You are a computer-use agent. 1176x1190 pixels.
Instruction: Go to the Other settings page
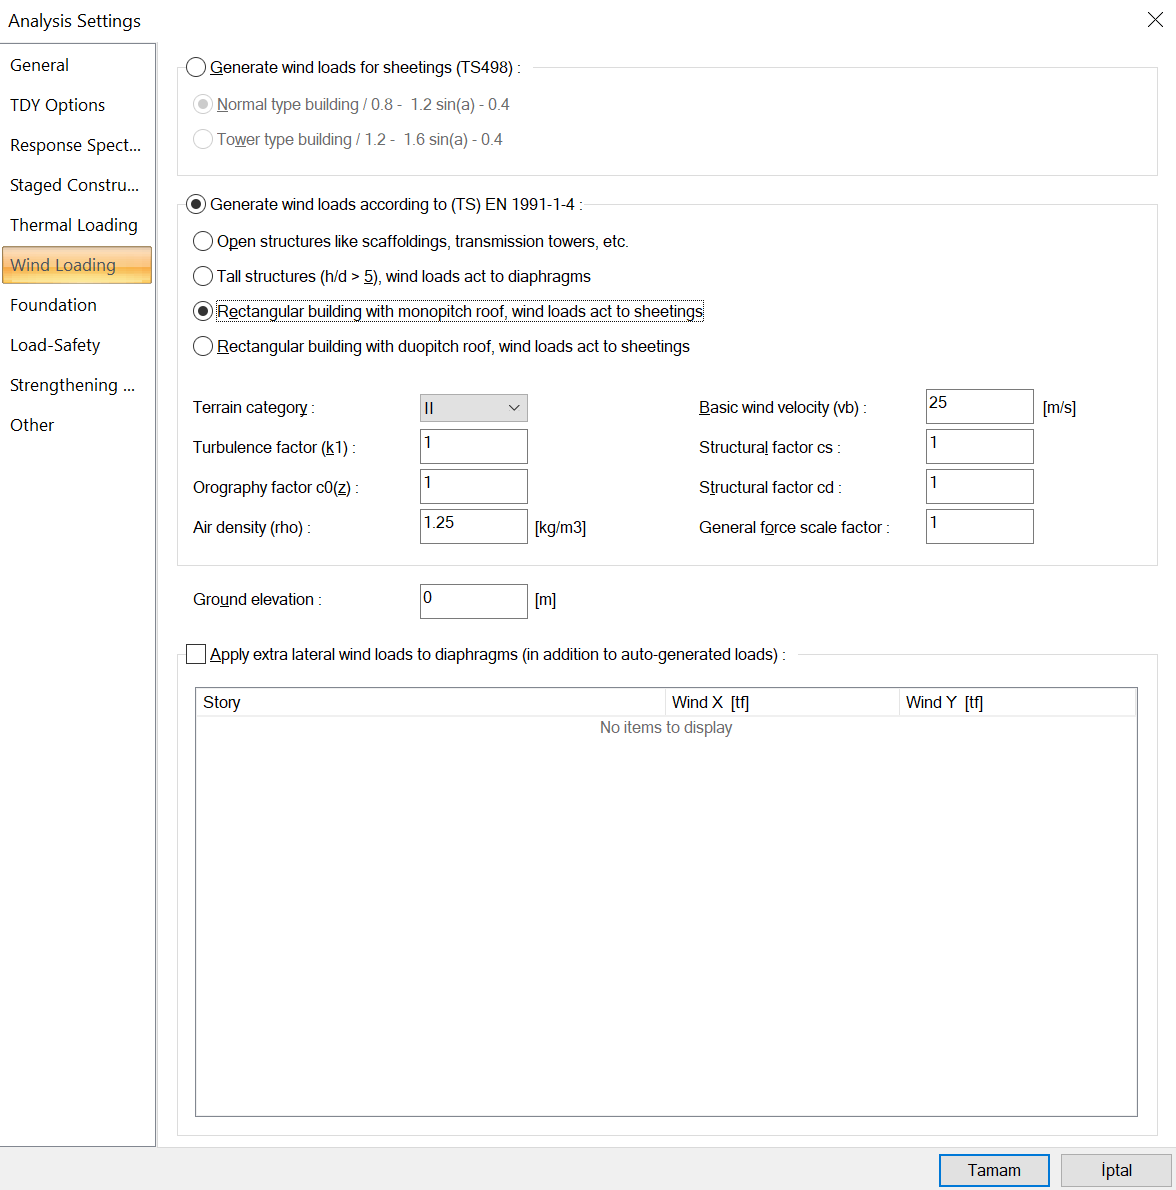pos(77,425)
